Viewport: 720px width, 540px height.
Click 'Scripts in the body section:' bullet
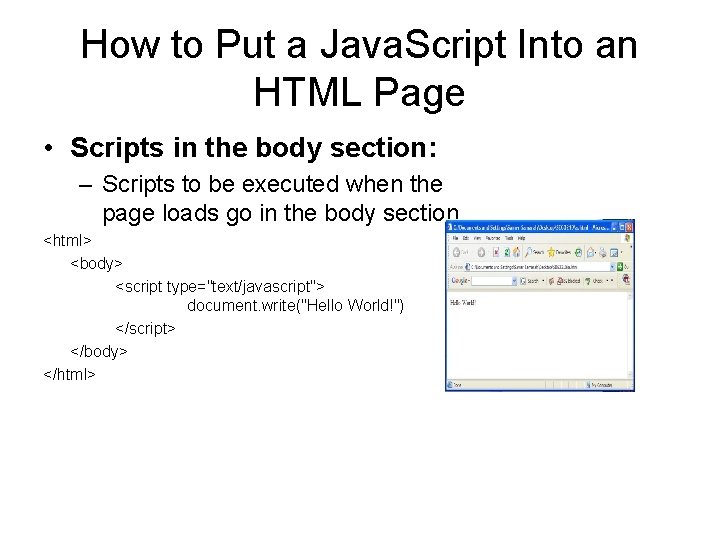253,147
